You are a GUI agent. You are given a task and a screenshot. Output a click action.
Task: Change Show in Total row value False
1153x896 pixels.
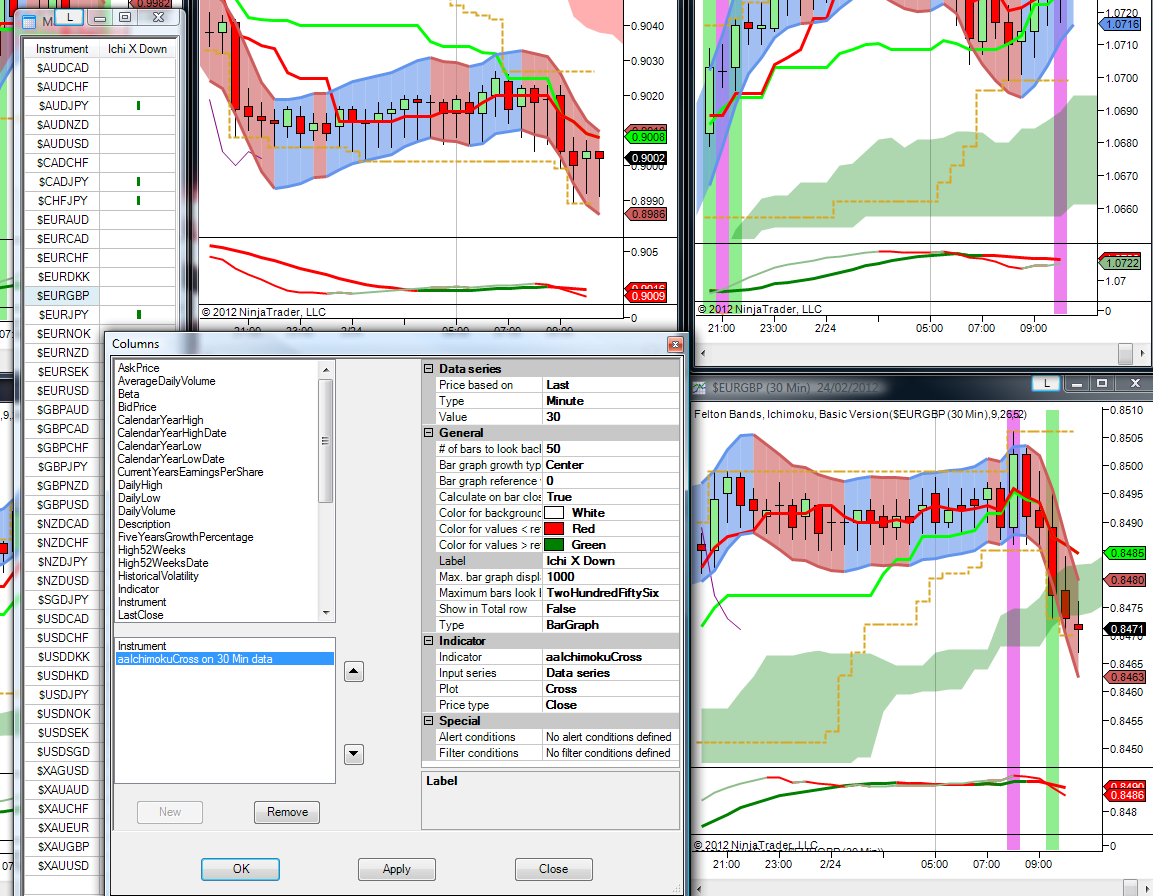click(x=610, y=608)
